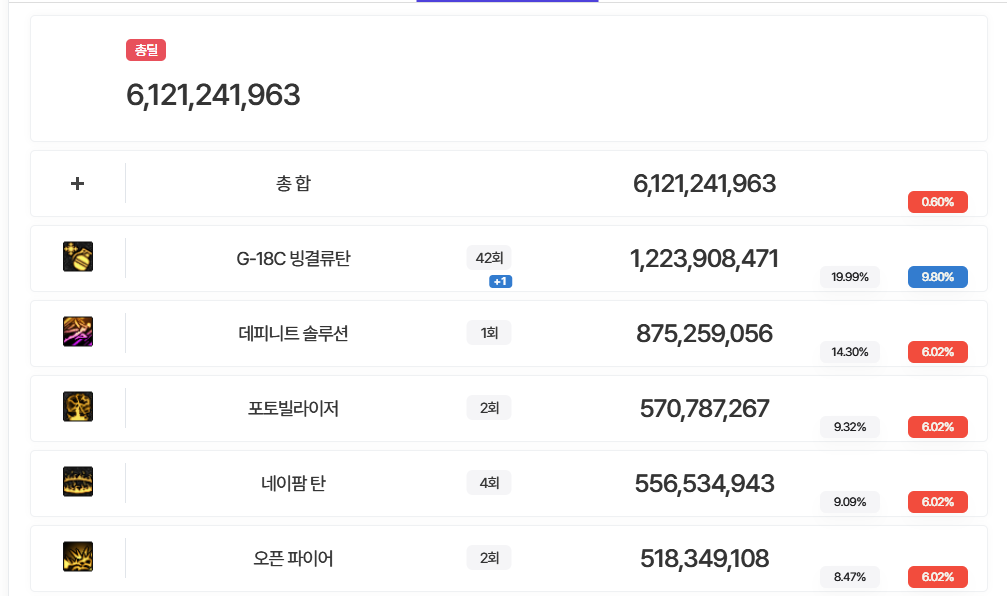Select the 오픈 파이어 skill name
The height and width of the screenshot is (596, 1007).
(x=293, y=558)
